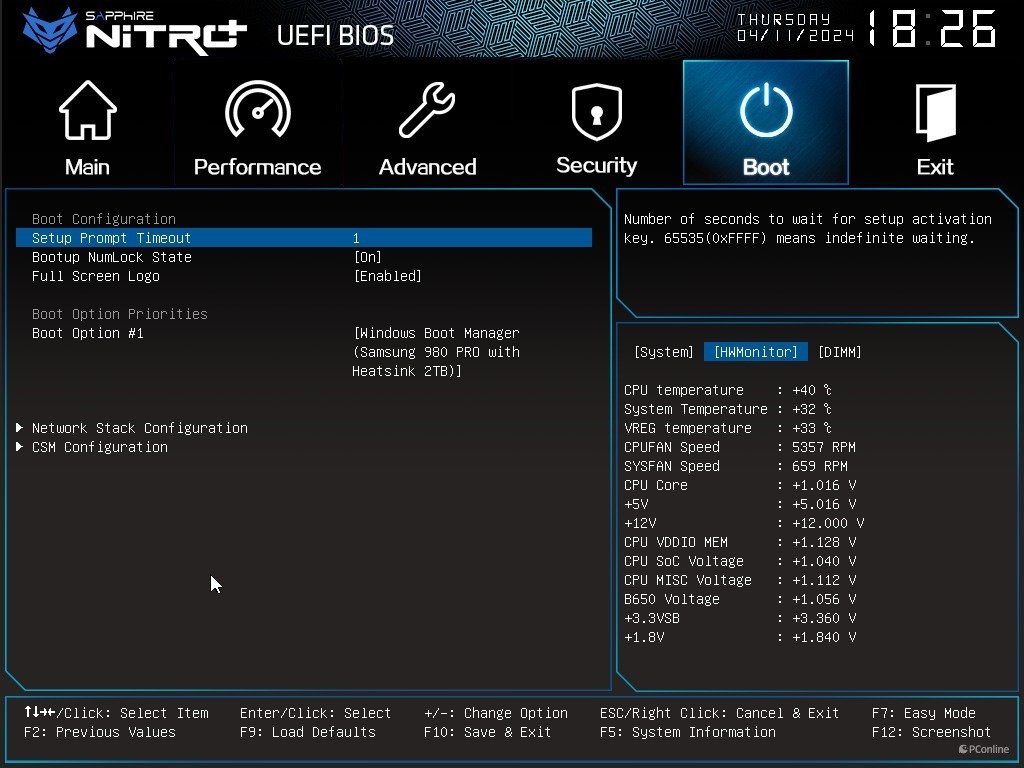Click the Boot power icon
Image resolution: width=1024 pixels, height=768 pixels.
pos(765,111)
